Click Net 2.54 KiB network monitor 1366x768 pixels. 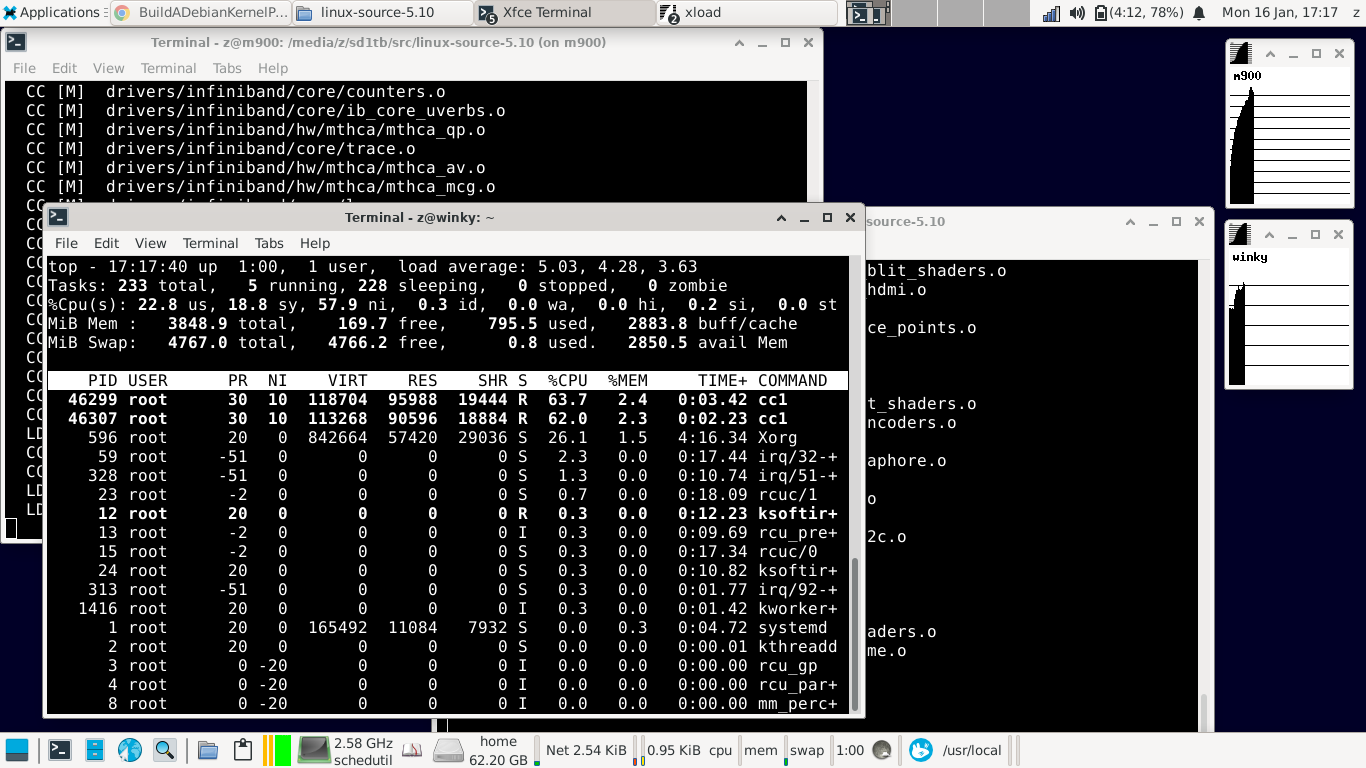click(x=587, y=750)
